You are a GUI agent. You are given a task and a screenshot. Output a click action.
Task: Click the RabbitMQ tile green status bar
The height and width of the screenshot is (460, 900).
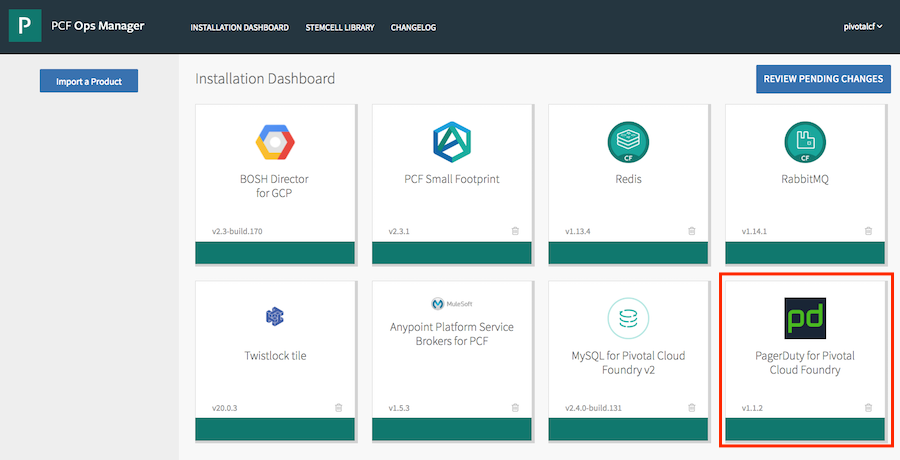[805, 253]
